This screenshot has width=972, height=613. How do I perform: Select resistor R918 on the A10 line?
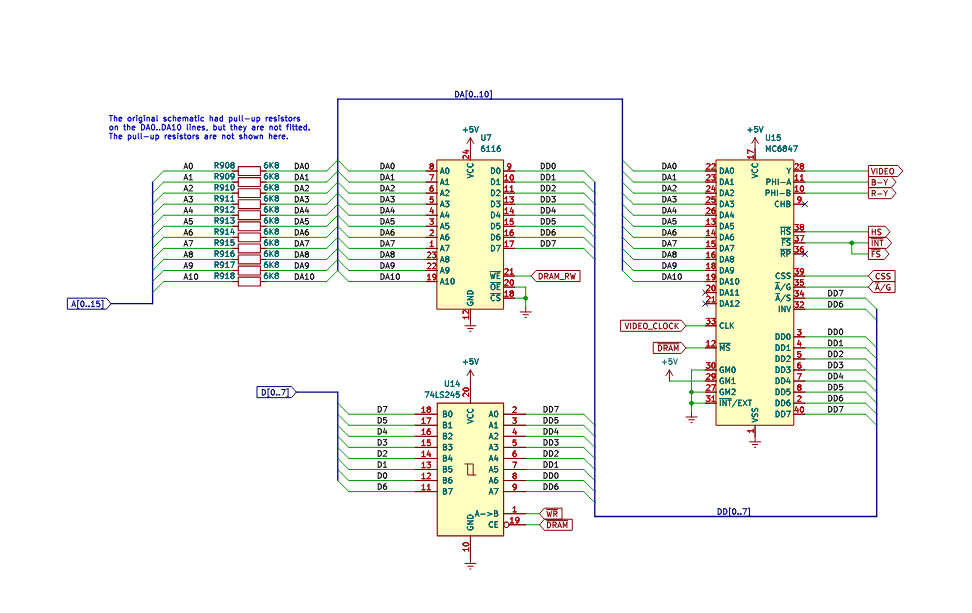tap(249, 277)
